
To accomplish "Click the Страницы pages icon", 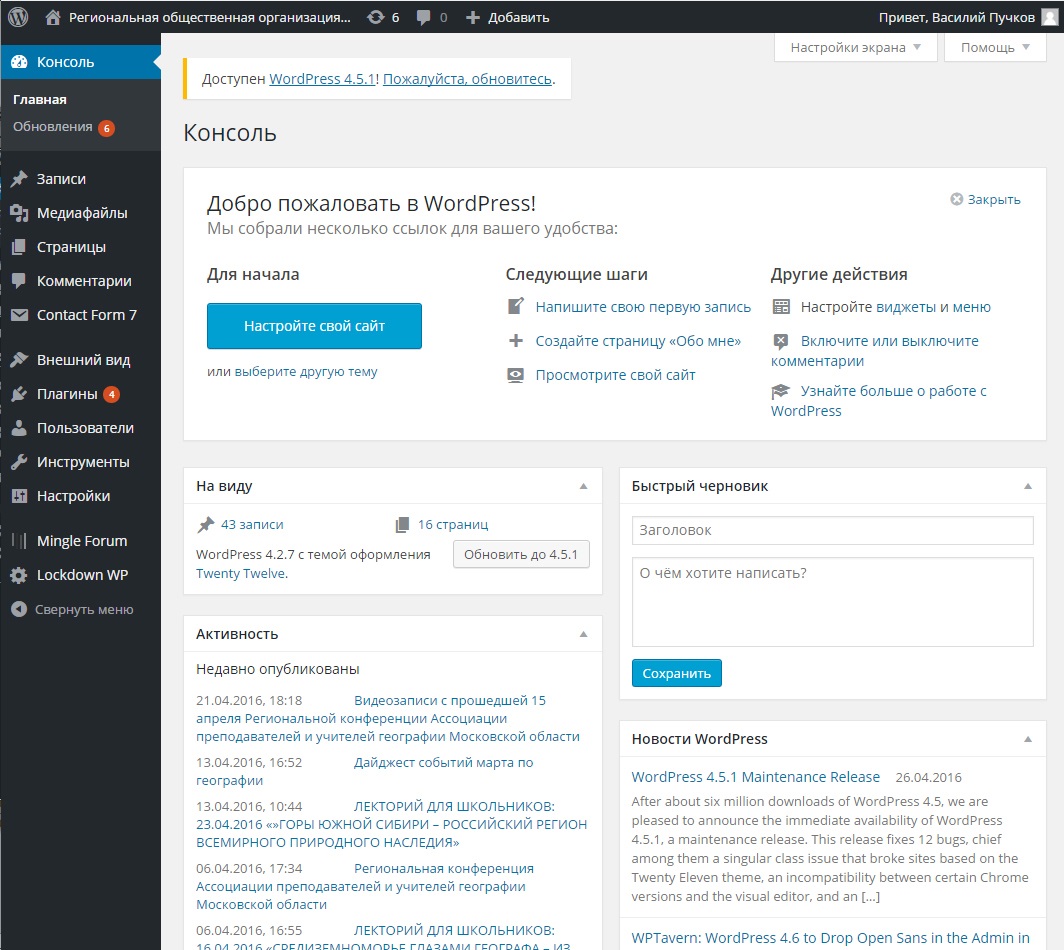I will [x=19, y=247].
